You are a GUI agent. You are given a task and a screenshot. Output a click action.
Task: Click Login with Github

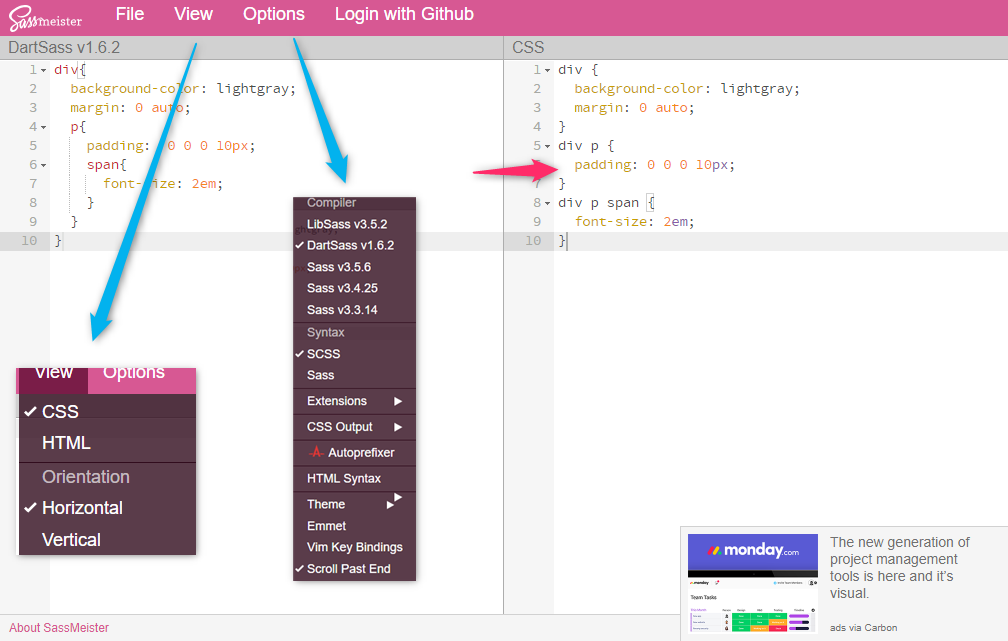[x=404, y=14]
